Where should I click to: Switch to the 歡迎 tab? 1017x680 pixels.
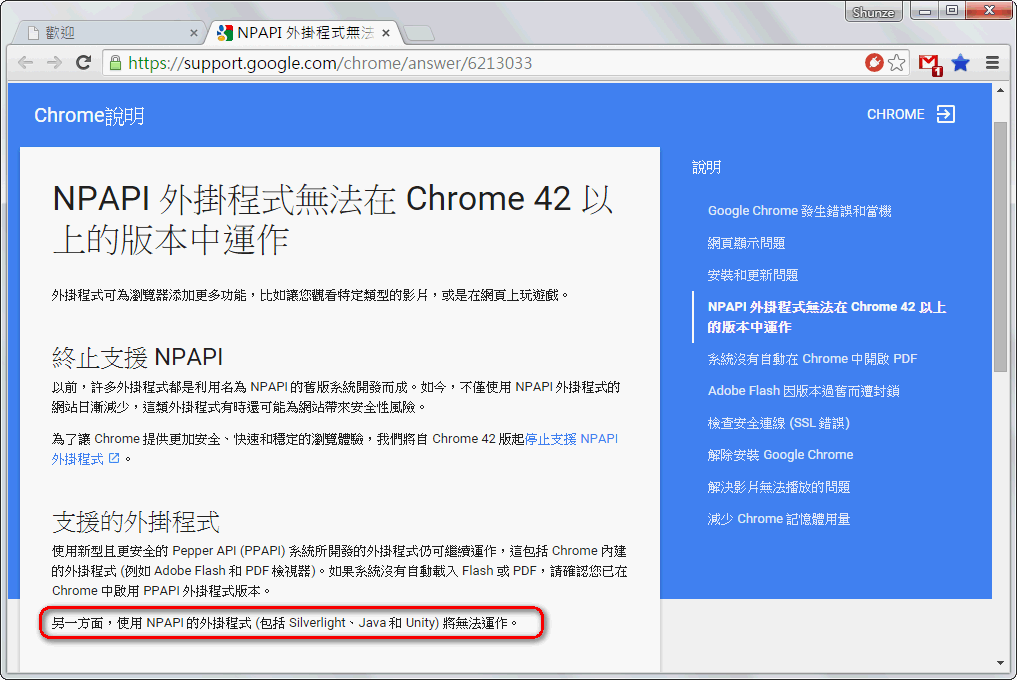tap(107, 33)
